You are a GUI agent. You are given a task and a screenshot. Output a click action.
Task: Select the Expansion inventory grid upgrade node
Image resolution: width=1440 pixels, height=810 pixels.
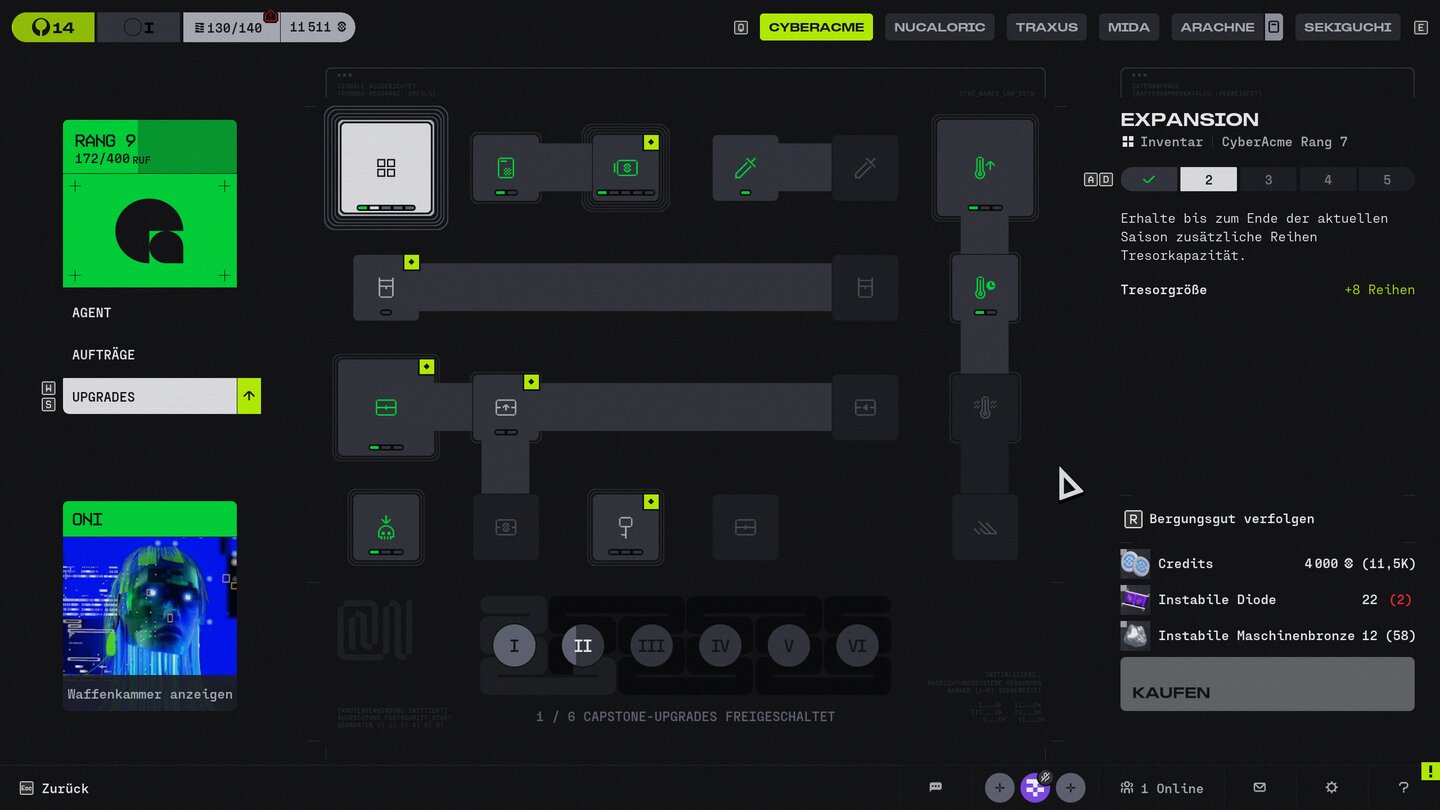[386, 168]
